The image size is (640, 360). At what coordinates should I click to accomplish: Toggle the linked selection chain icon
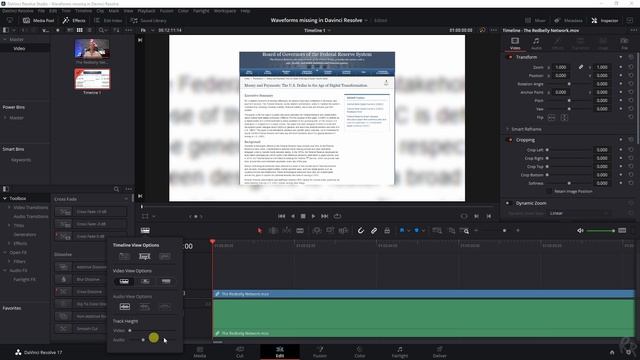click(x=374, y=231)
